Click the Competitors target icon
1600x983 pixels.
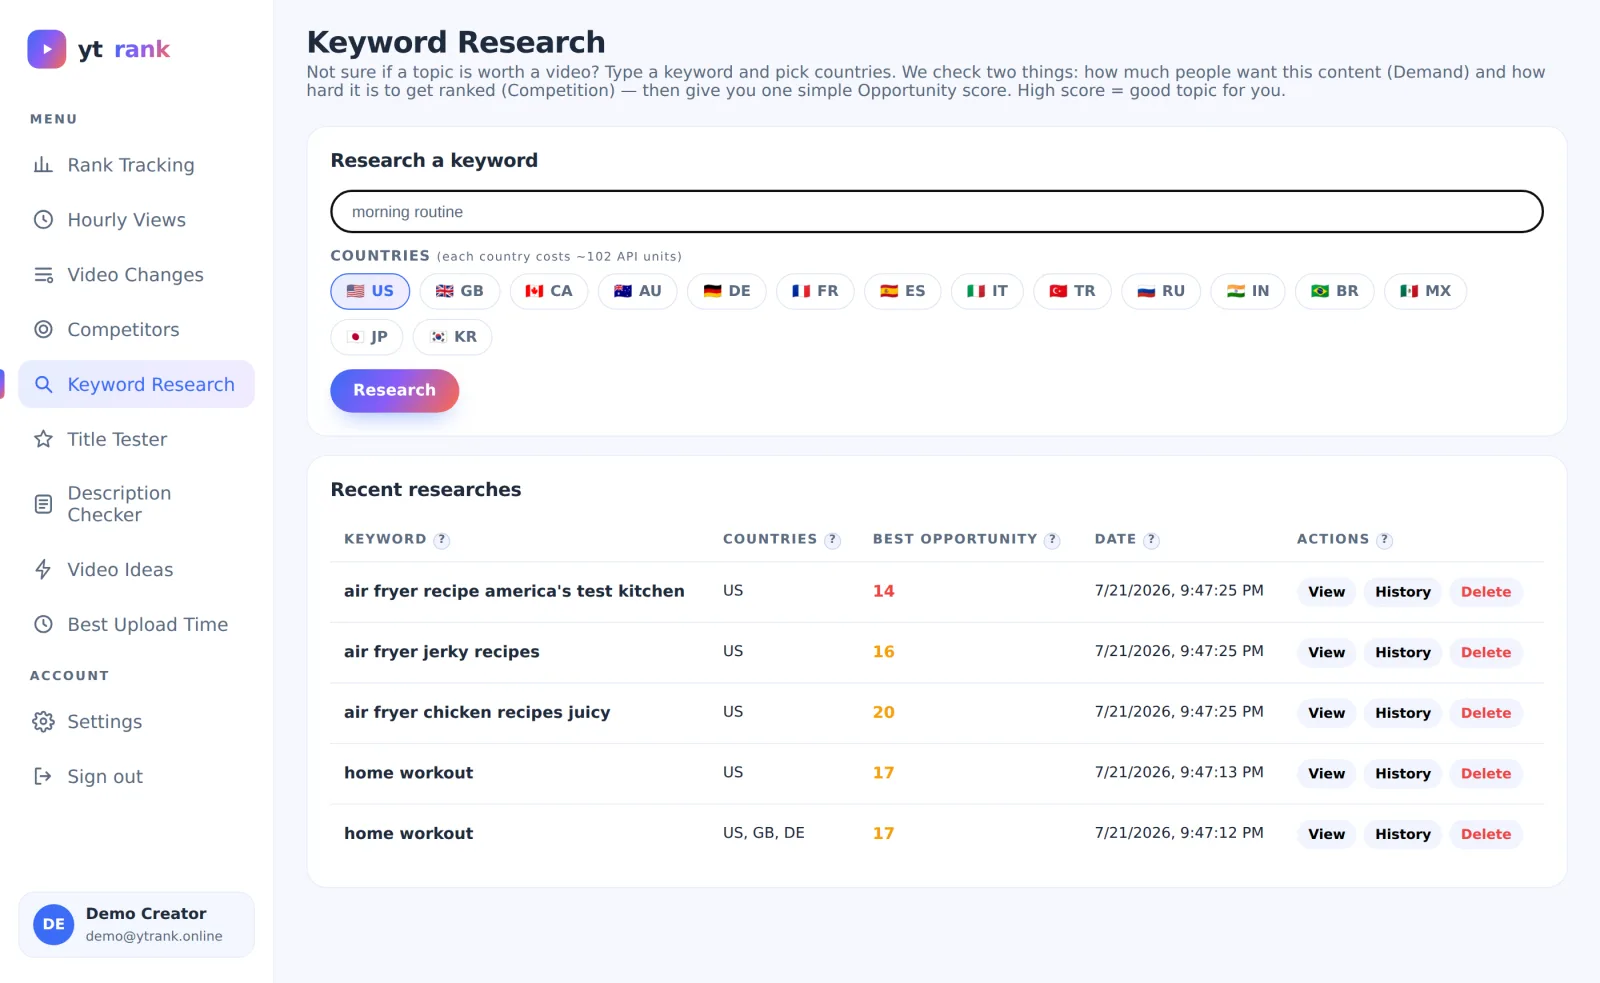43,330
